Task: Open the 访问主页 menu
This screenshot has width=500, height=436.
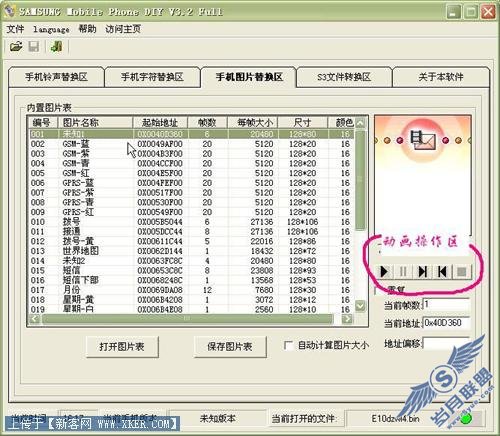Action: click(x=123, y=29)
